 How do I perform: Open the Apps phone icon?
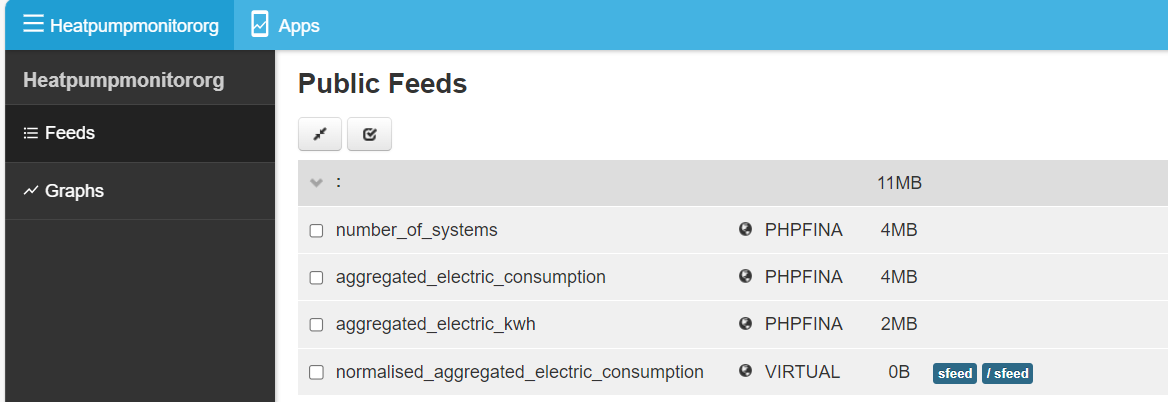coord(259,25)
